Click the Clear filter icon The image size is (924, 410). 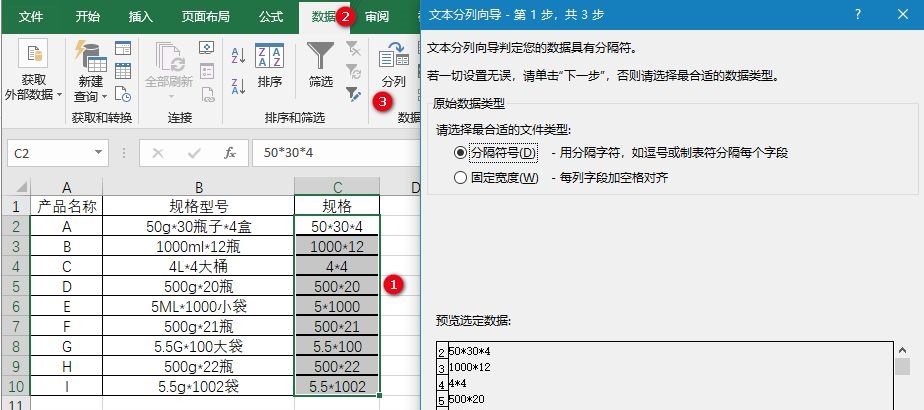coord(353,48)
